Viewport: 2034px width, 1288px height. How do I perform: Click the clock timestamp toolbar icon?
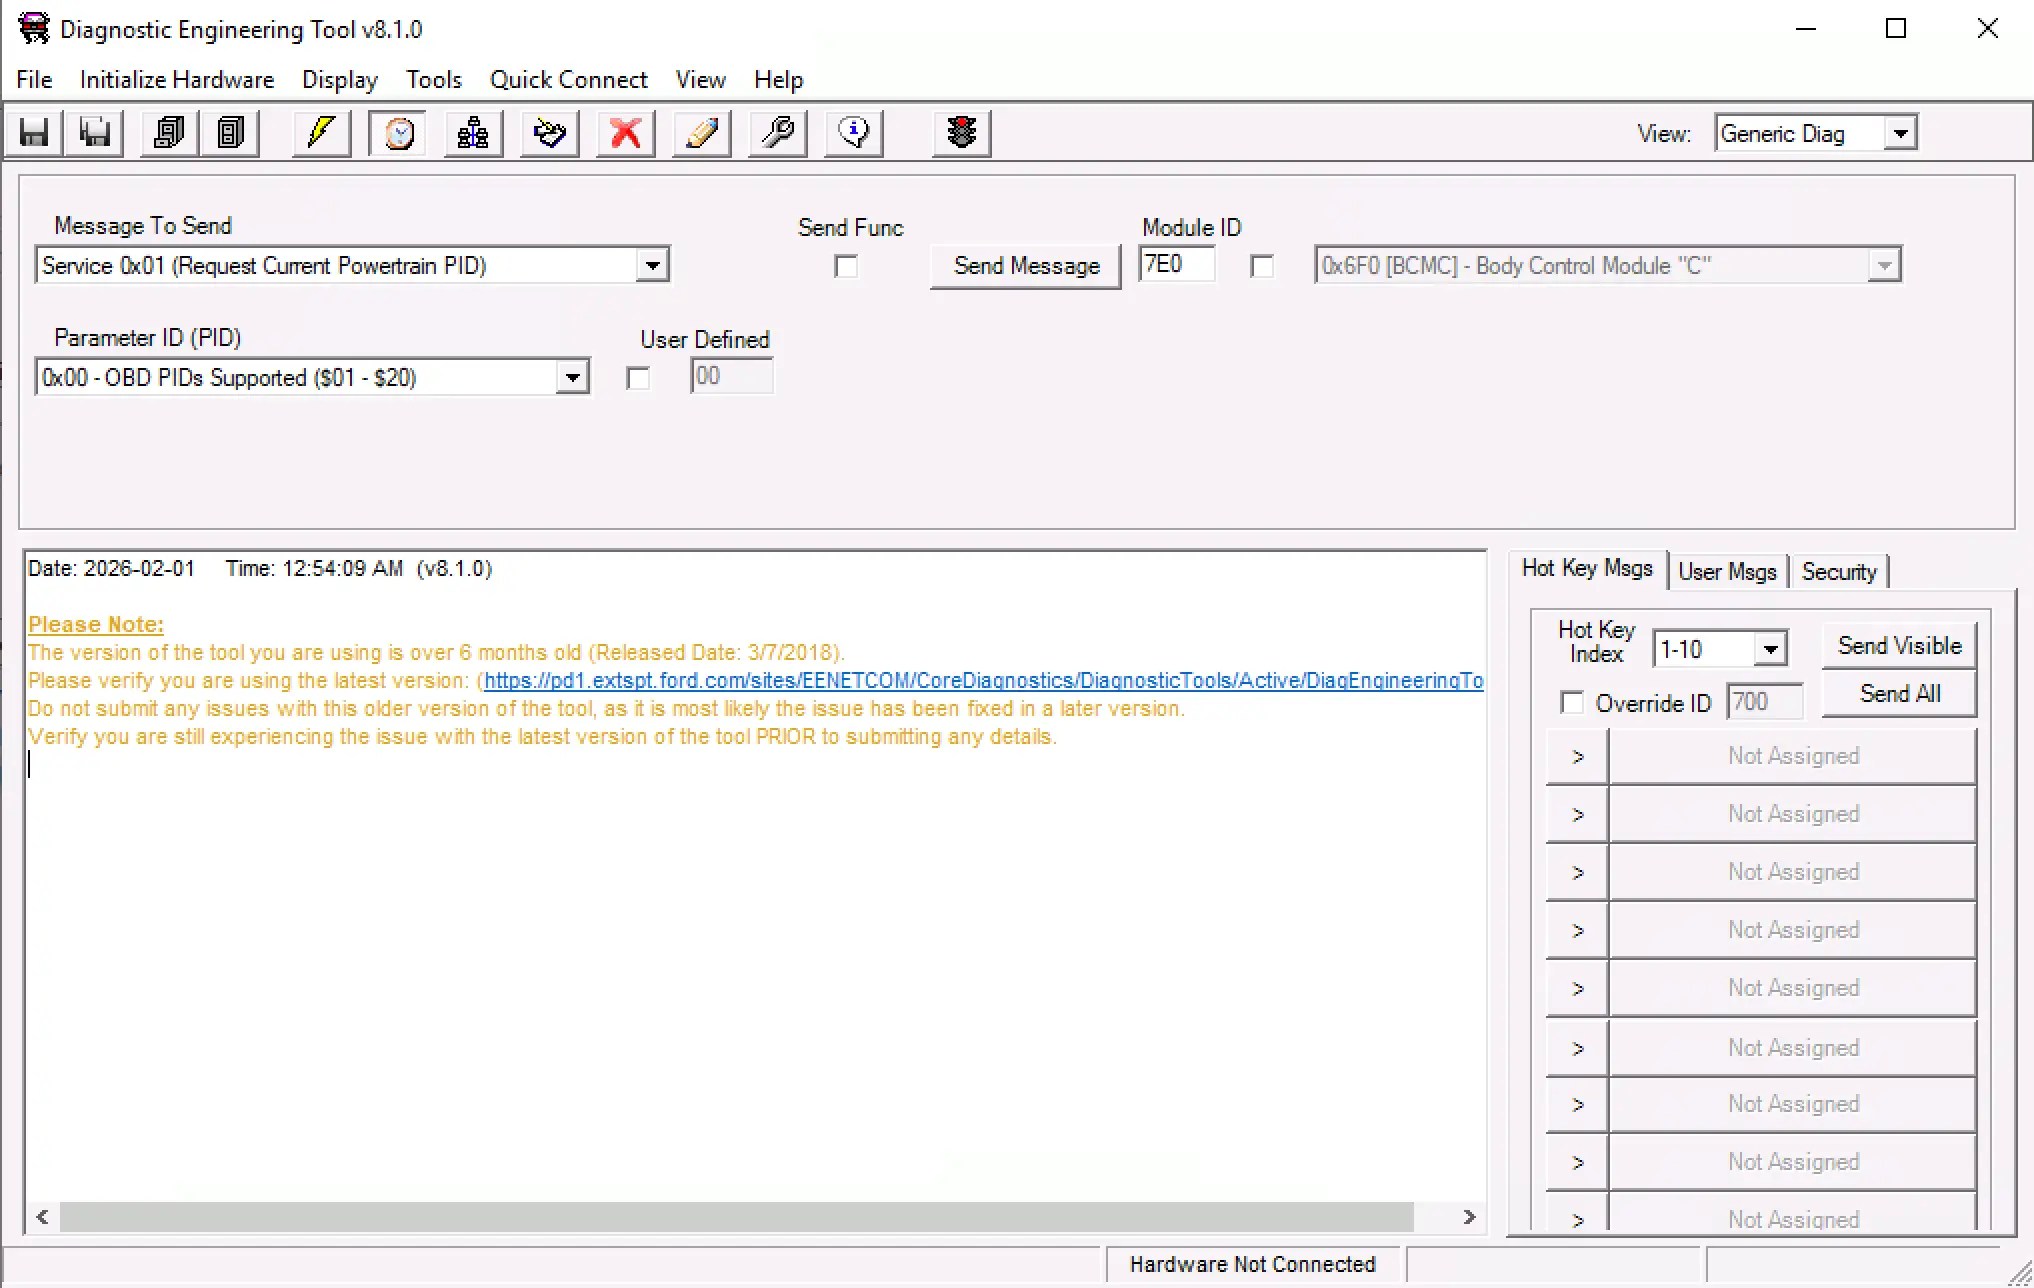[397, 132]
